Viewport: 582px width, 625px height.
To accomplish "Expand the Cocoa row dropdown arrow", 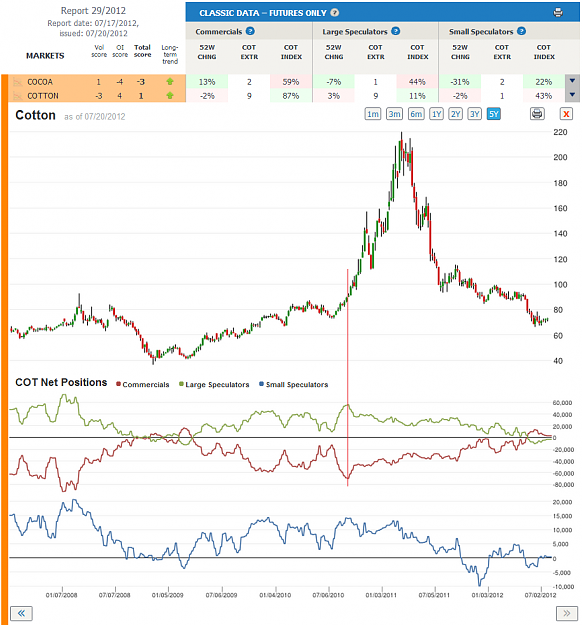I will [572, 81].
